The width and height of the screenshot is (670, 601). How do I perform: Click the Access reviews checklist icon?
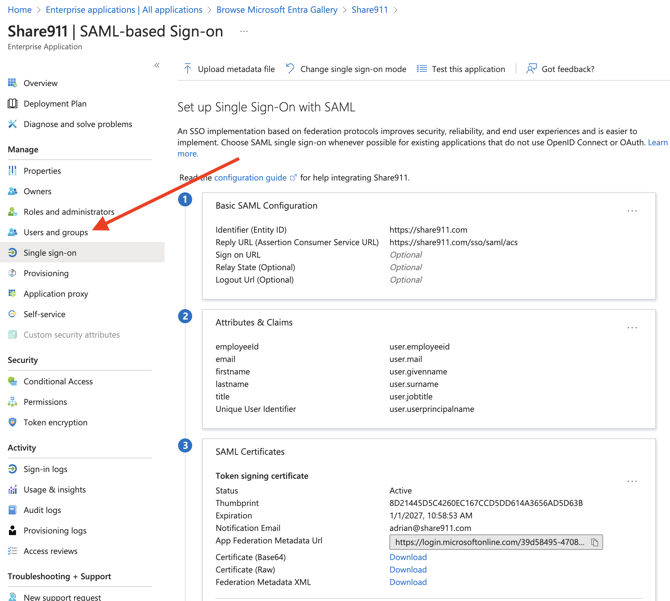coord(12,551)
